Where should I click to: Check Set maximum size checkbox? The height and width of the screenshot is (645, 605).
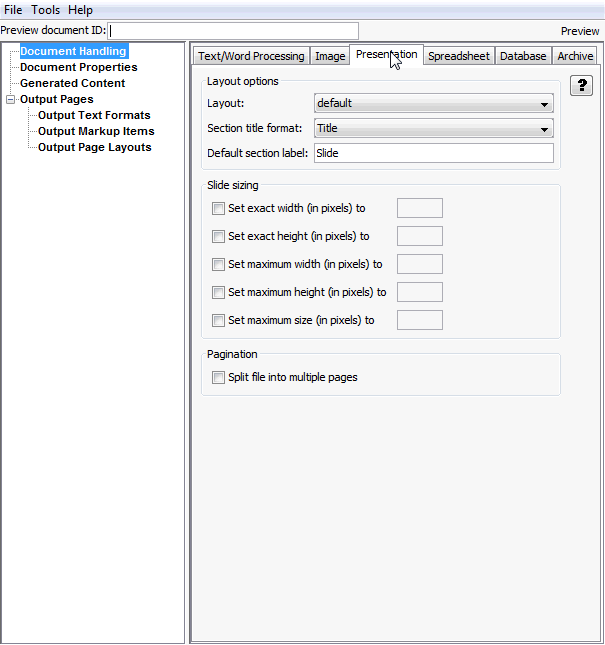(x=218, y=320)
